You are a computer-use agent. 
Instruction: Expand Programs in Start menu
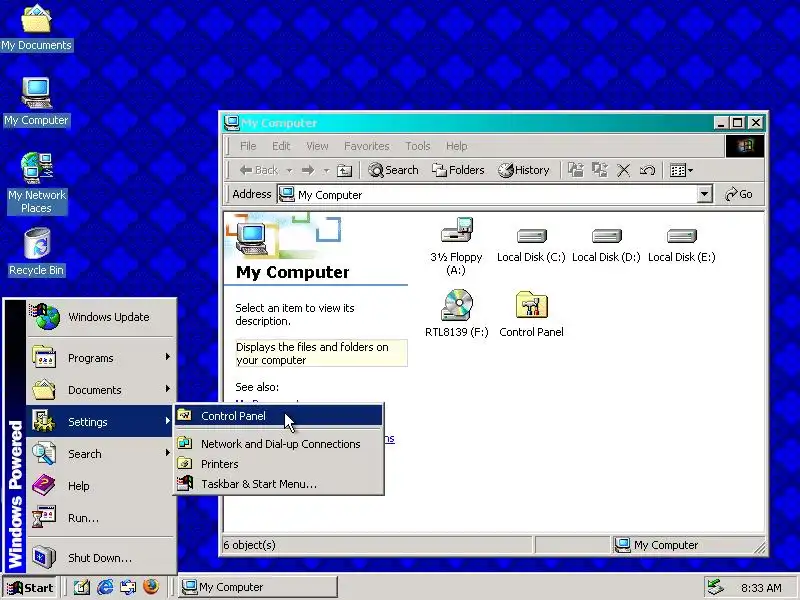(101, 358)
